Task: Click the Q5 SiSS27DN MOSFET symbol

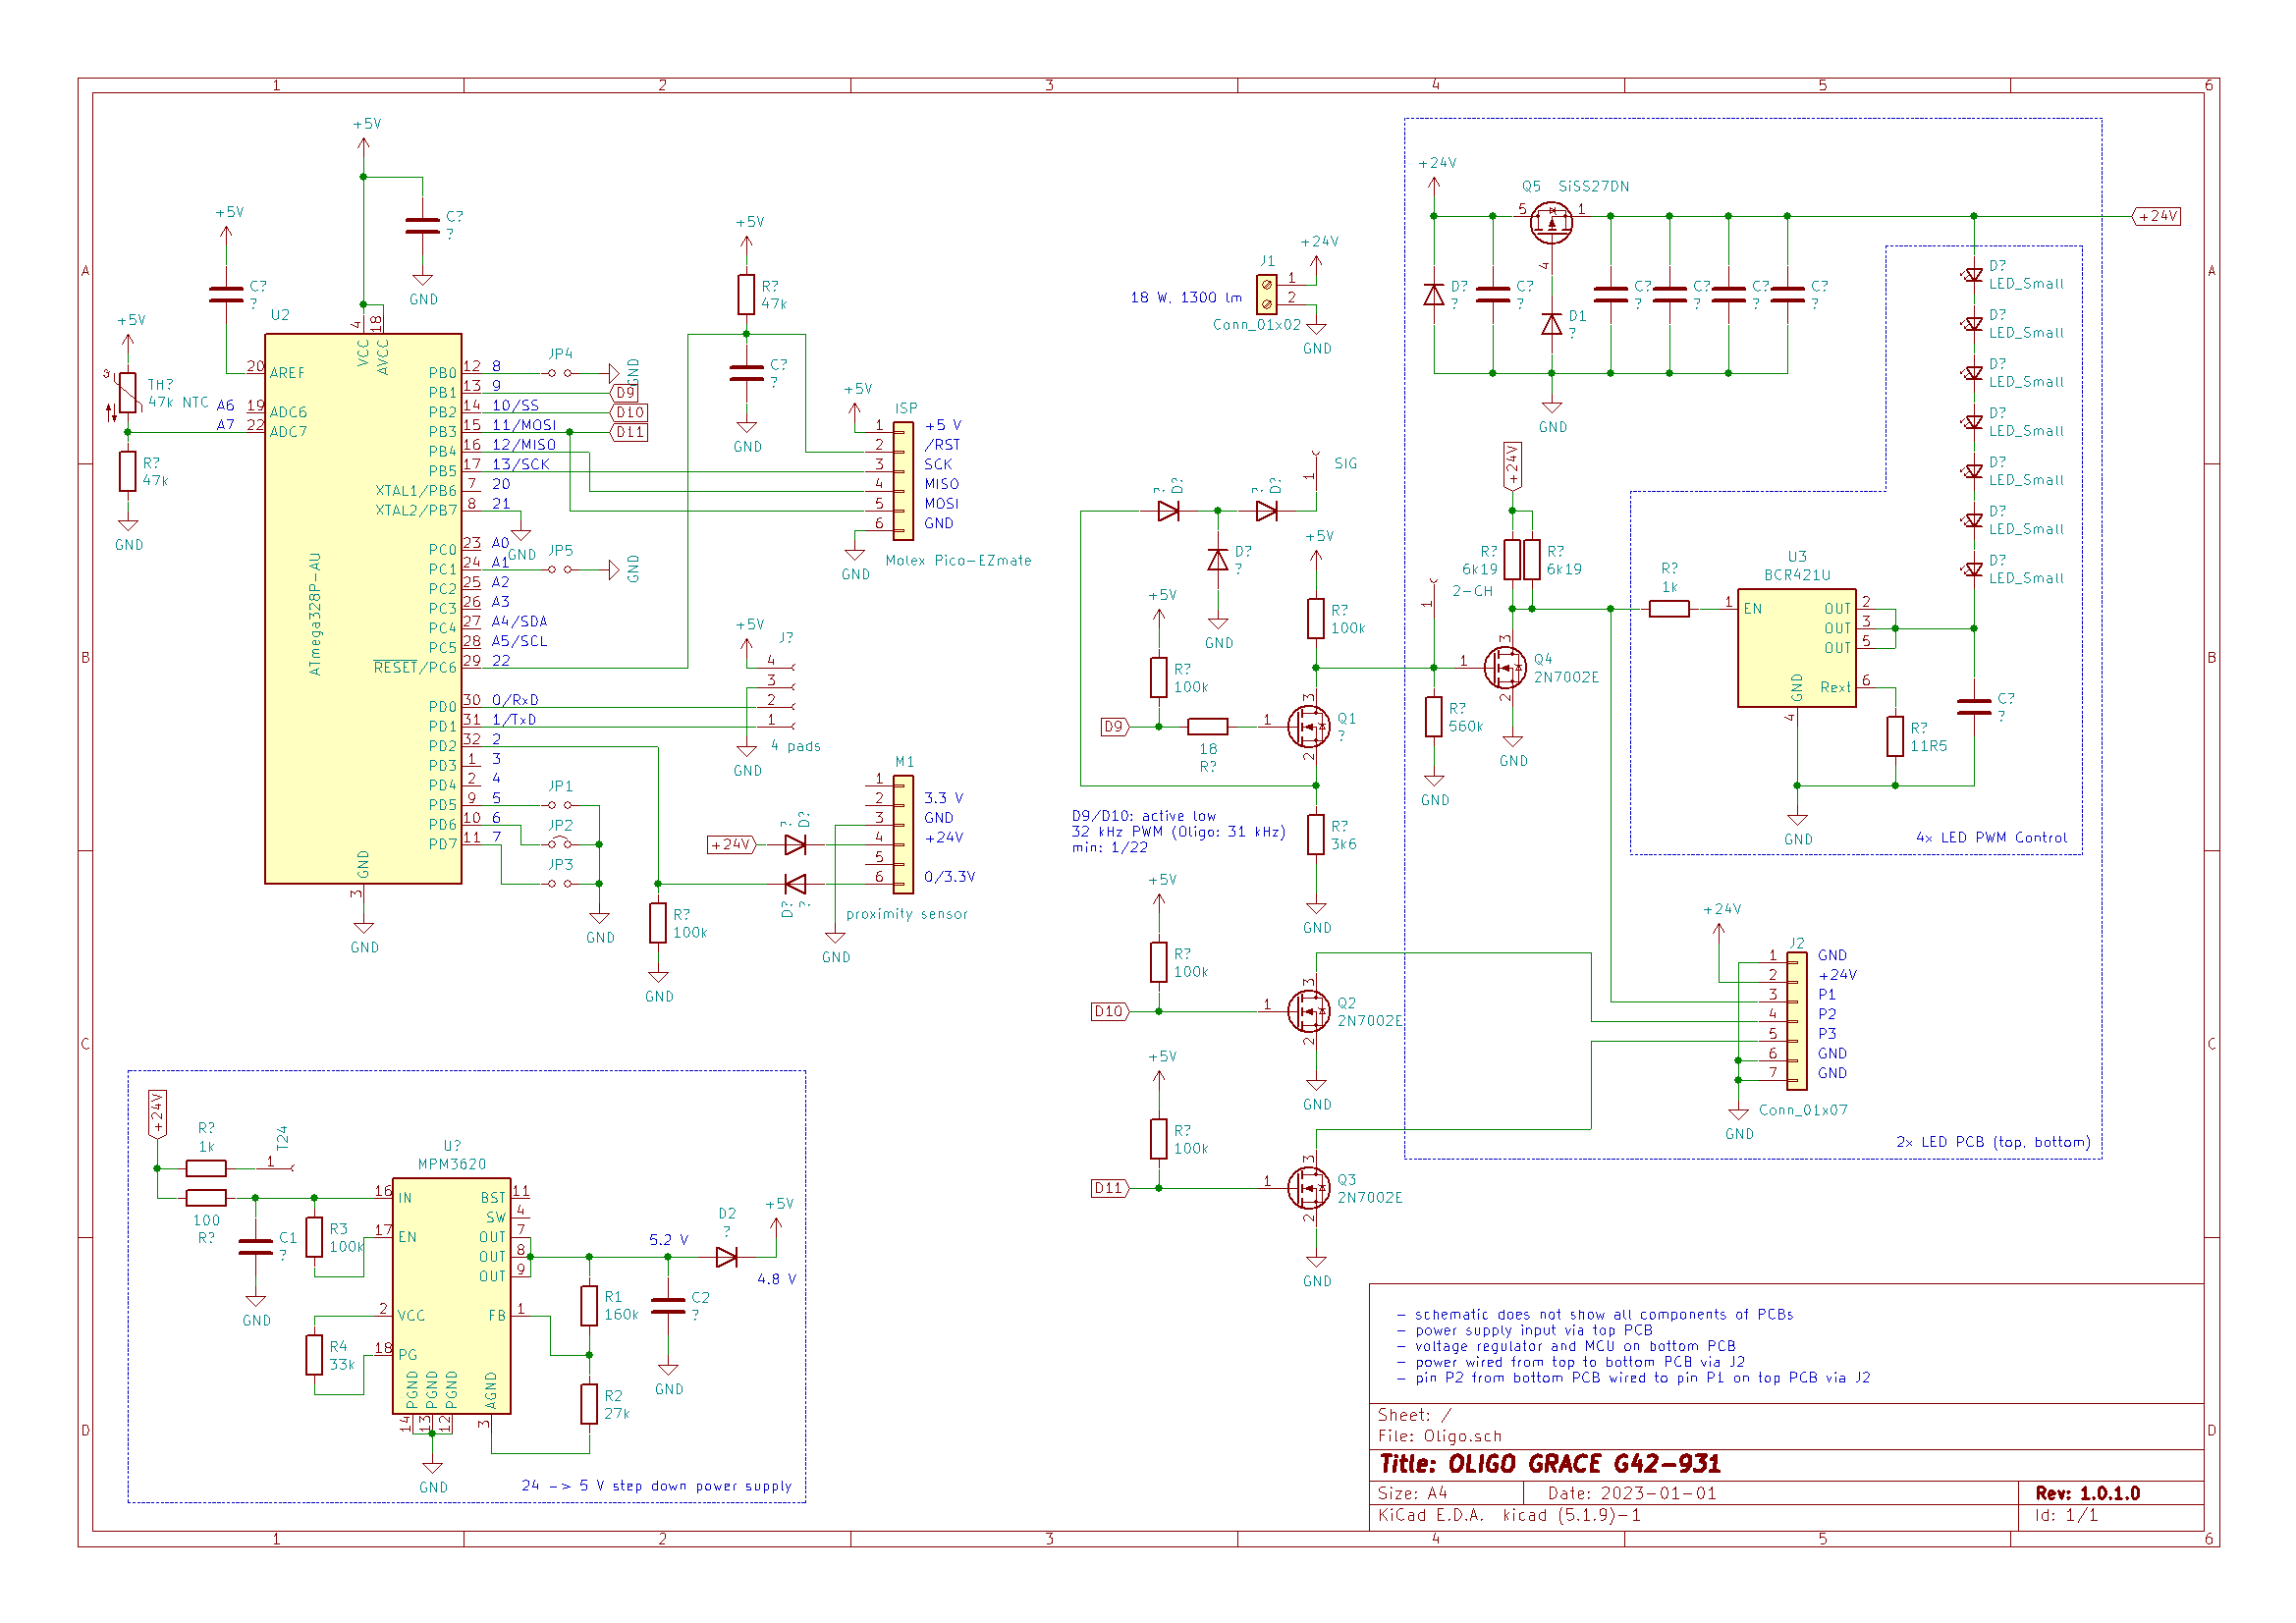Action: click(x=1551, y=222)
